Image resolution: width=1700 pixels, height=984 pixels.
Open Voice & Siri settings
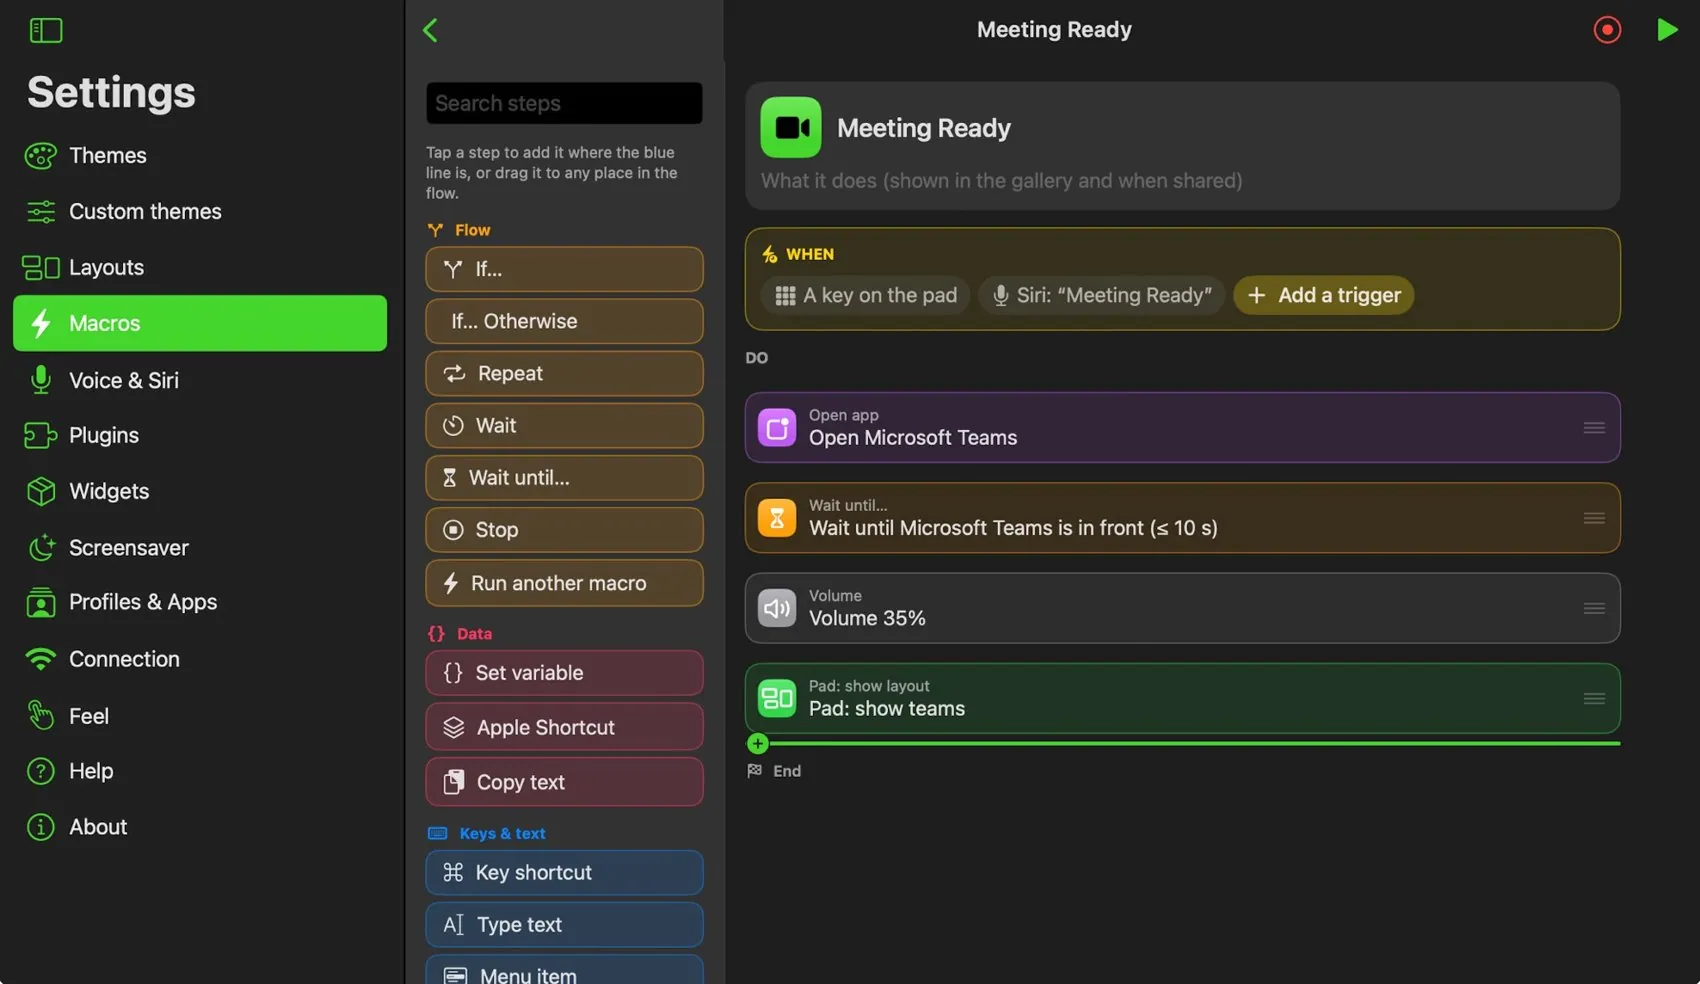pos(200,380)
